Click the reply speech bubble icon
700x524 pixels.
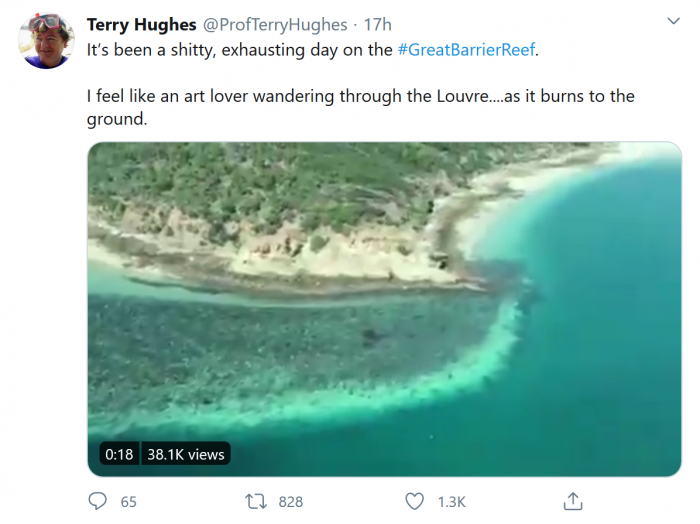click(98, 501)
